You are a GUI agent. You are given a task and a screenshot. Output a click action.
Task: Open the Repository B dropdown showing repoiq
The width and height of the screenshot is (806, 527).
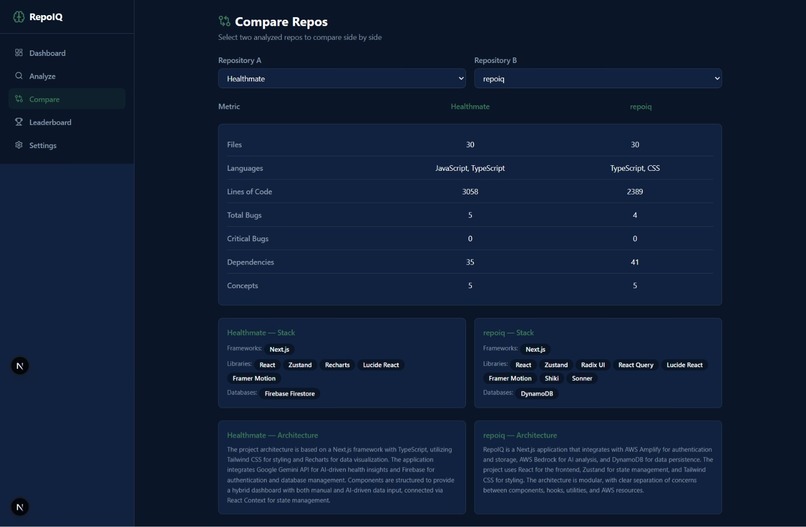(598, 78)
